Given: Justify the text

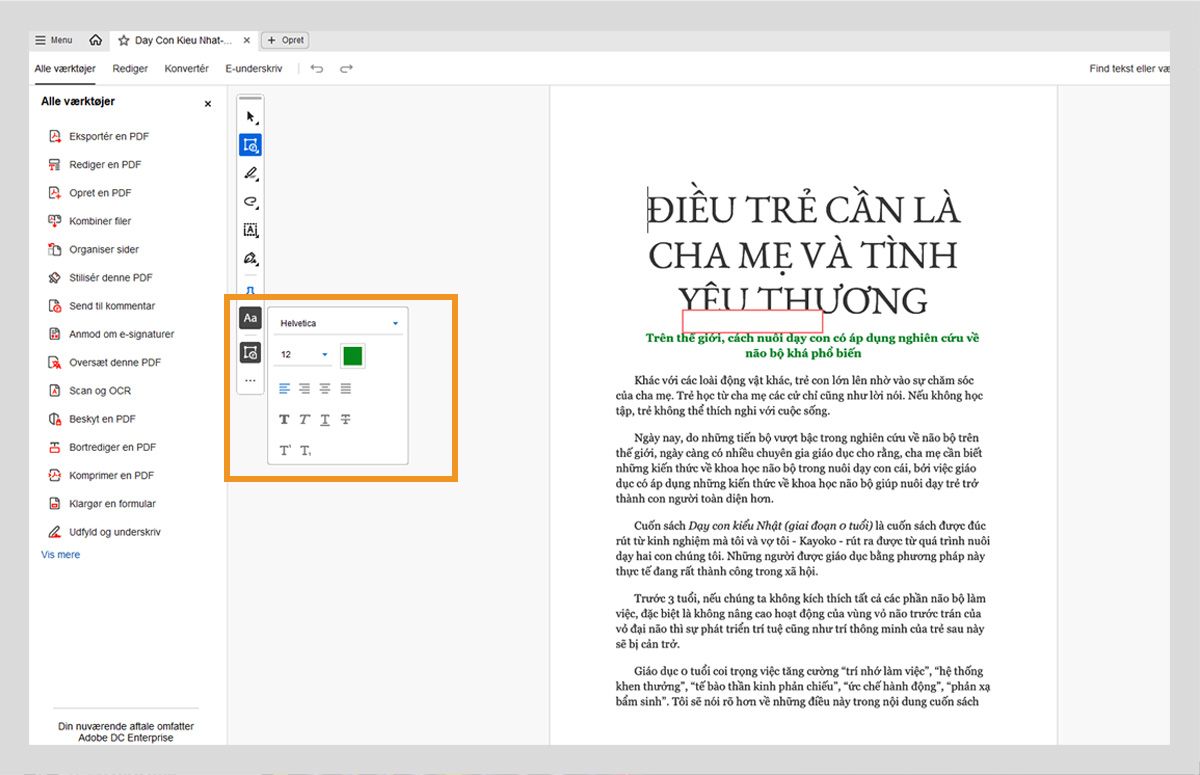Looking at the screenshot, I should [346, 388].
